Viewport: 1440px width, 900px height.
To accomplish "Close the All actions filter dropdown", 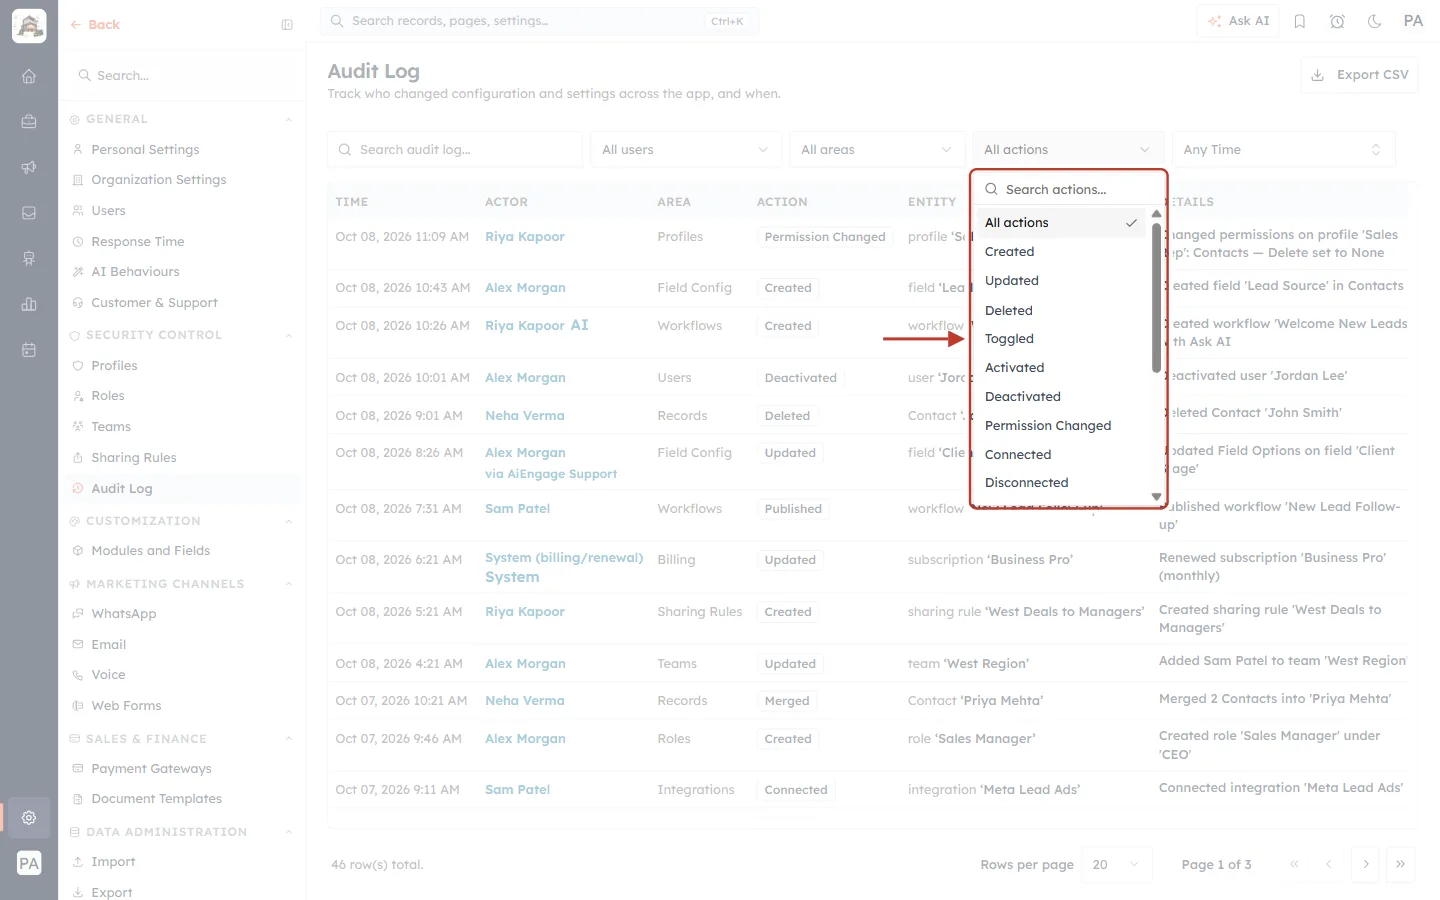I will pyautogui.click(x=1068, y=150).
